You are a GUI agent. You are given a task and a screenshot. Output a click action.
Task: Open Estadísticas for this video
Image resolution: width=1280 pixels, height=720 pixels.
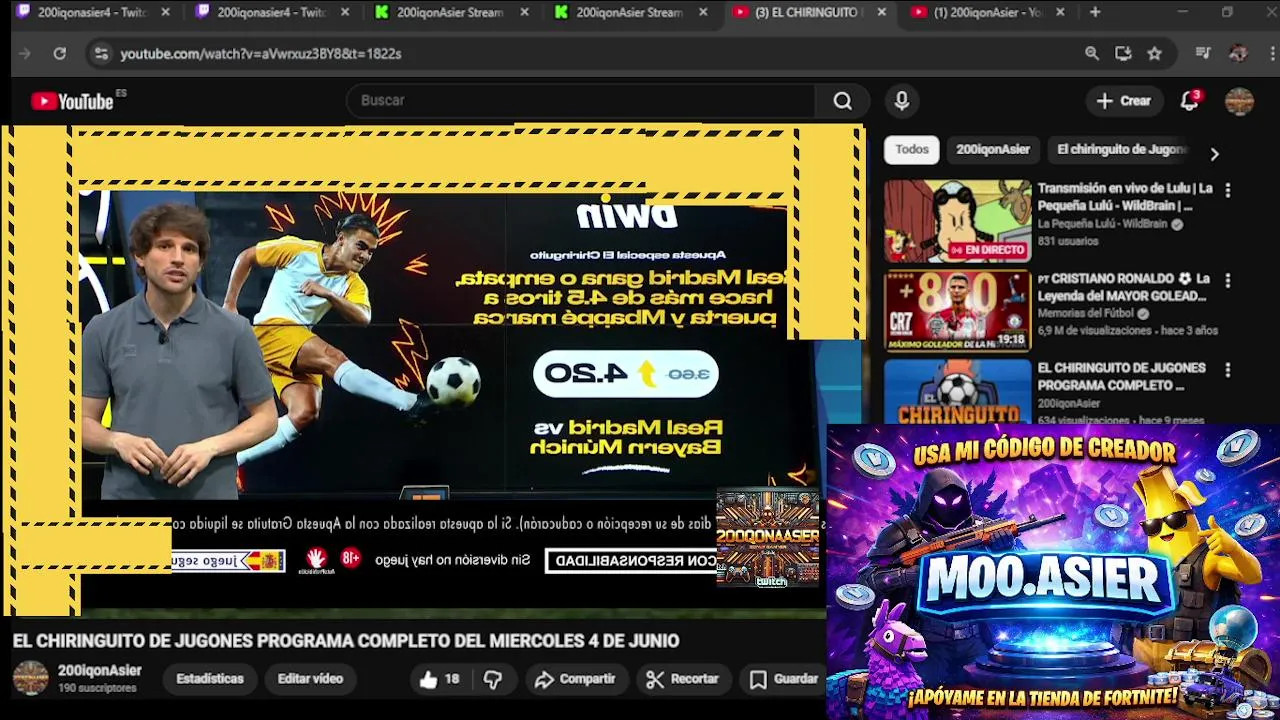coord(210,679)
